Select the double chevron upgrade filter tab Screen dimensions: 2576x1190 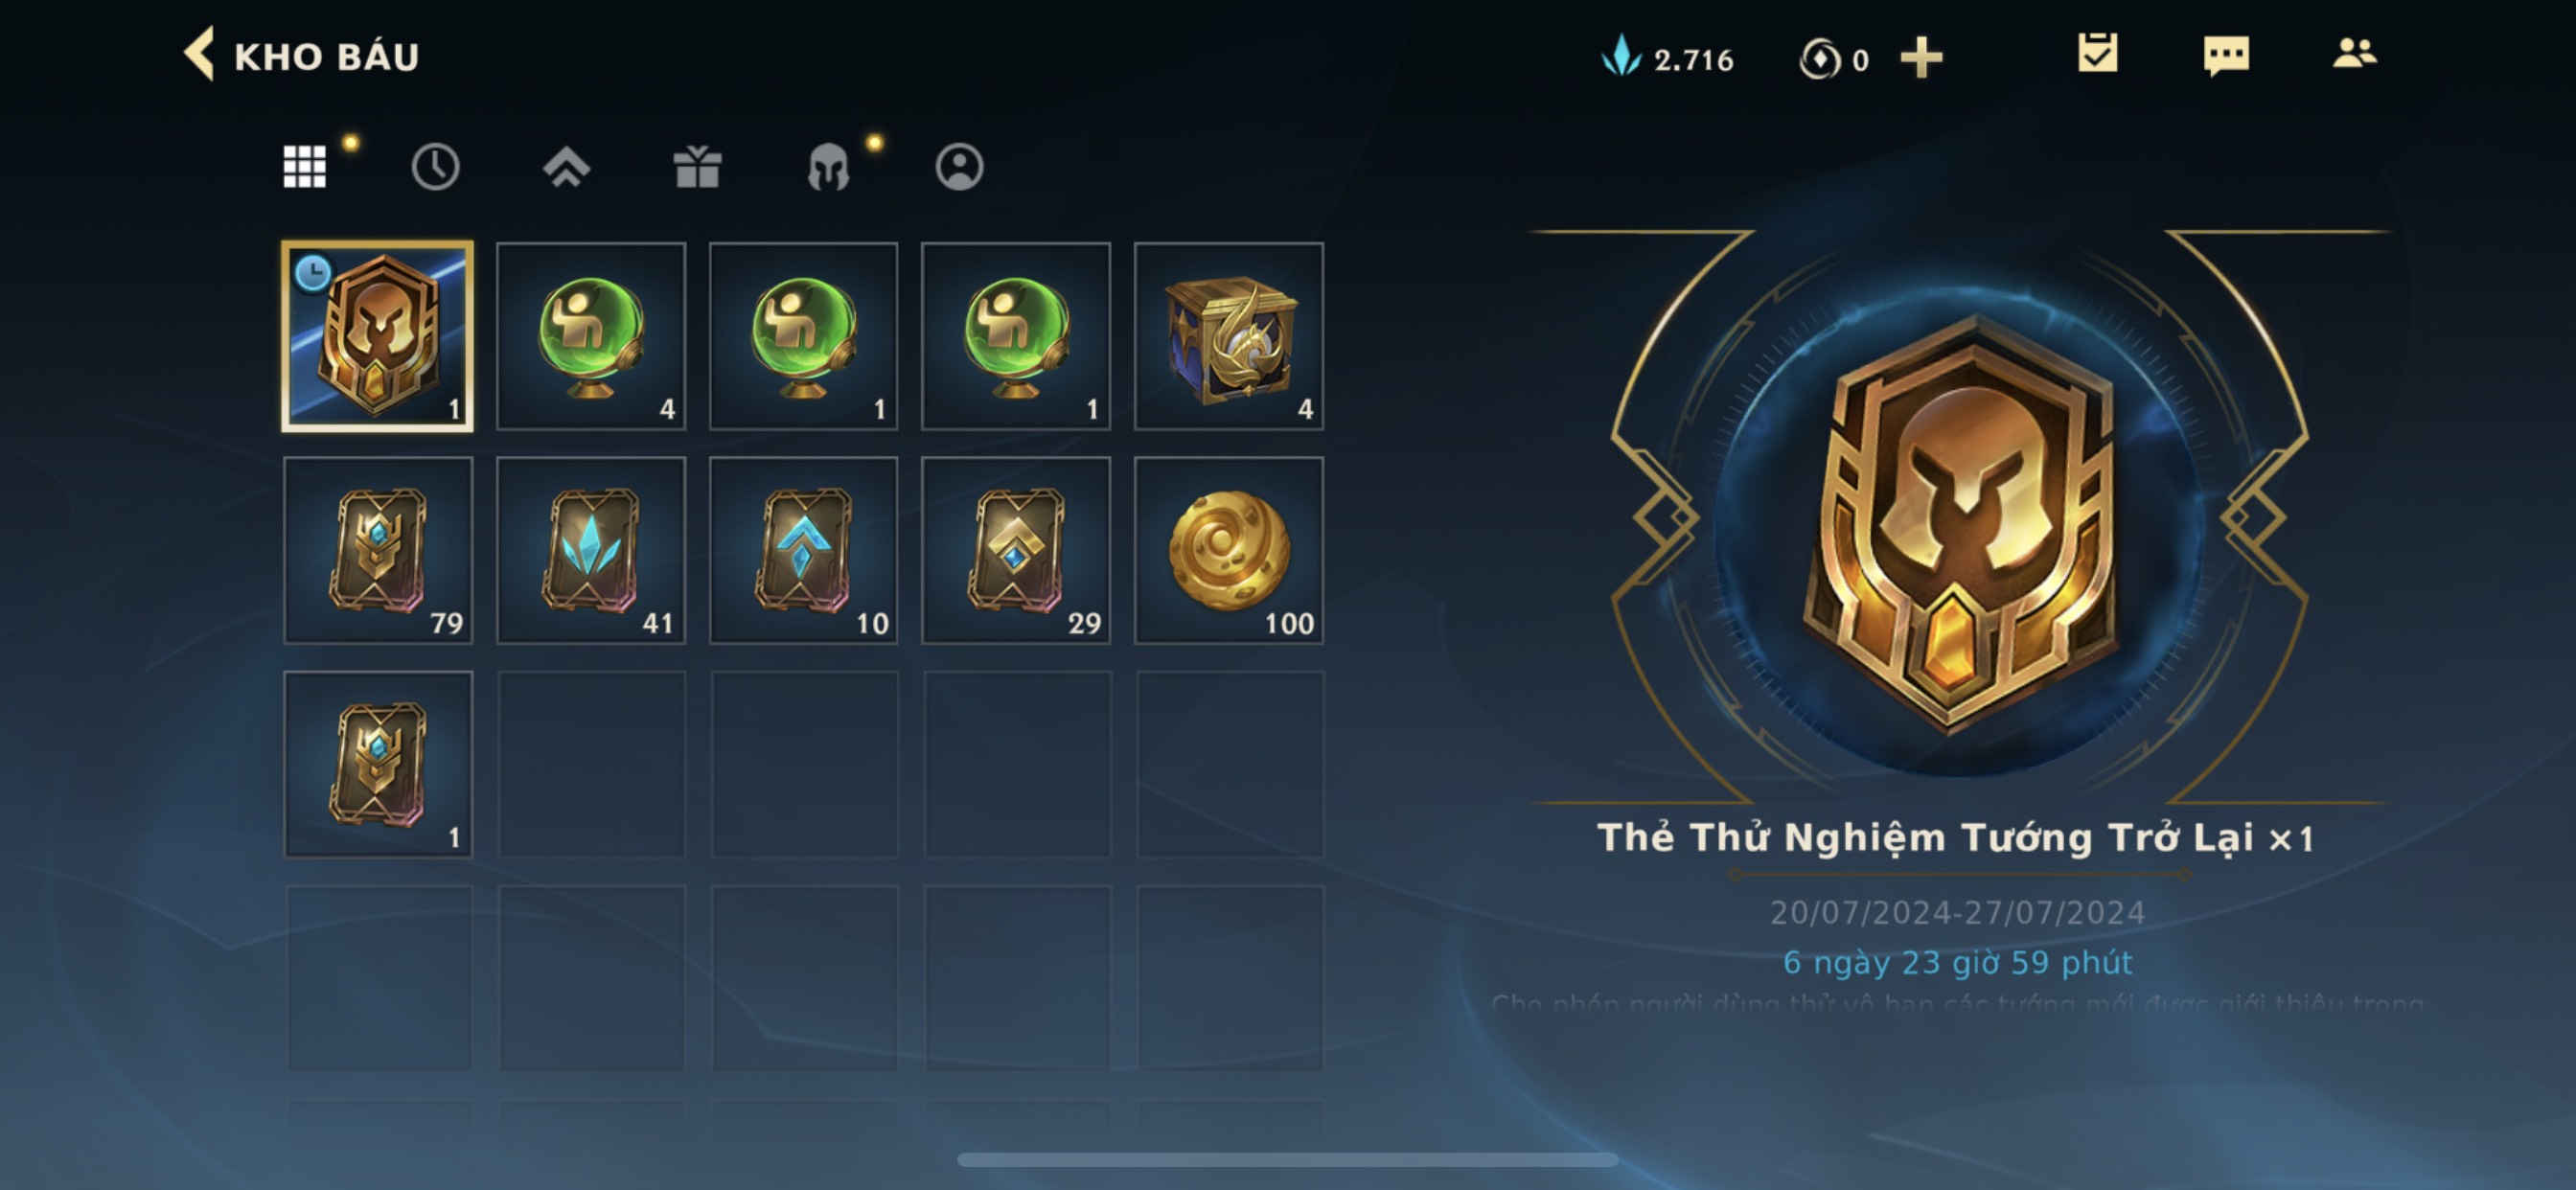pos(566,167)
